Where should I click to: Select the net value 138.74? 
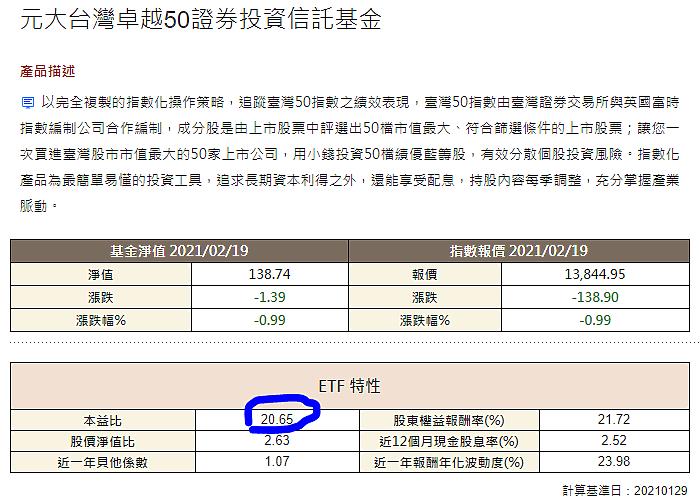point(269,274)
